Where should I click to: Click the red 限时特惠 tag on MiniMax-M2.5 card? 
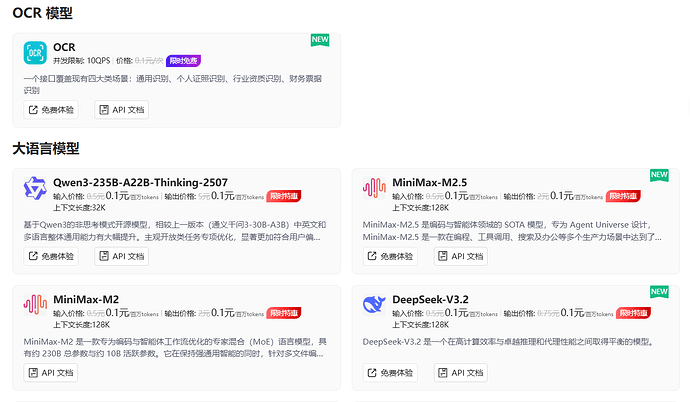click(x=623, y=196)
